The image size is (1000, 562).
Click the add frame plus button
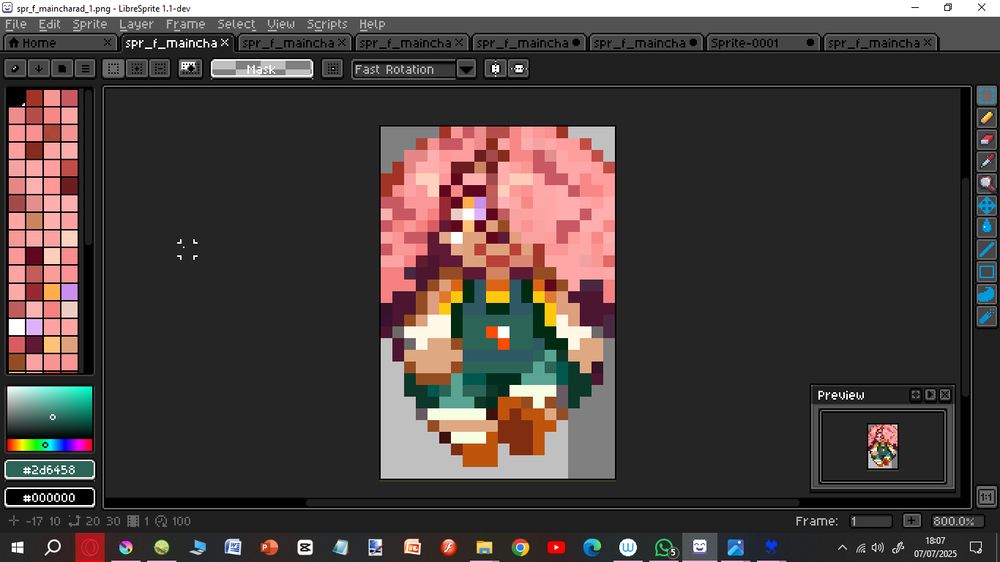click(x=912, y=521)
